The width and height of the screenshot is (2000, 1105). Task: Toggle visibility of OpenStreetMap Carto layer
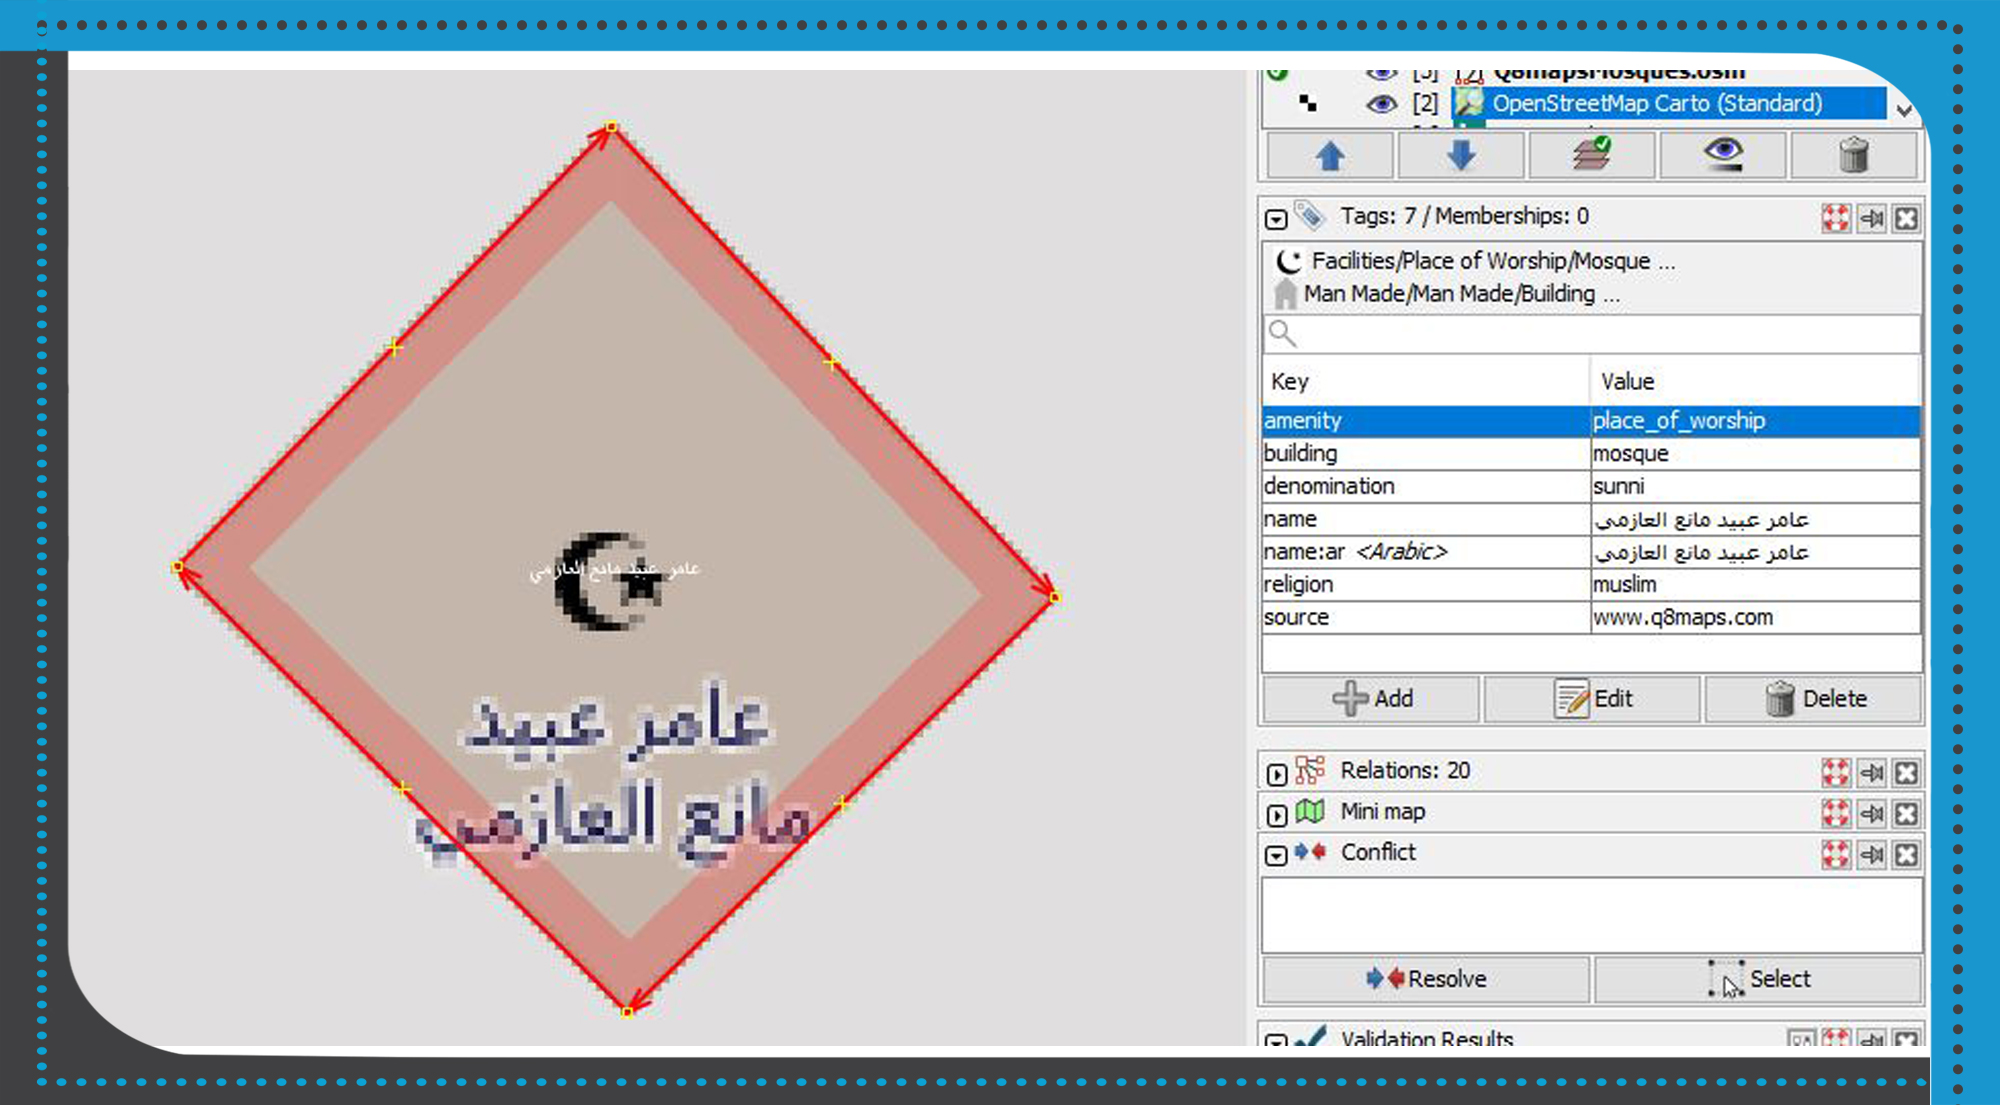coord(1381,104)
